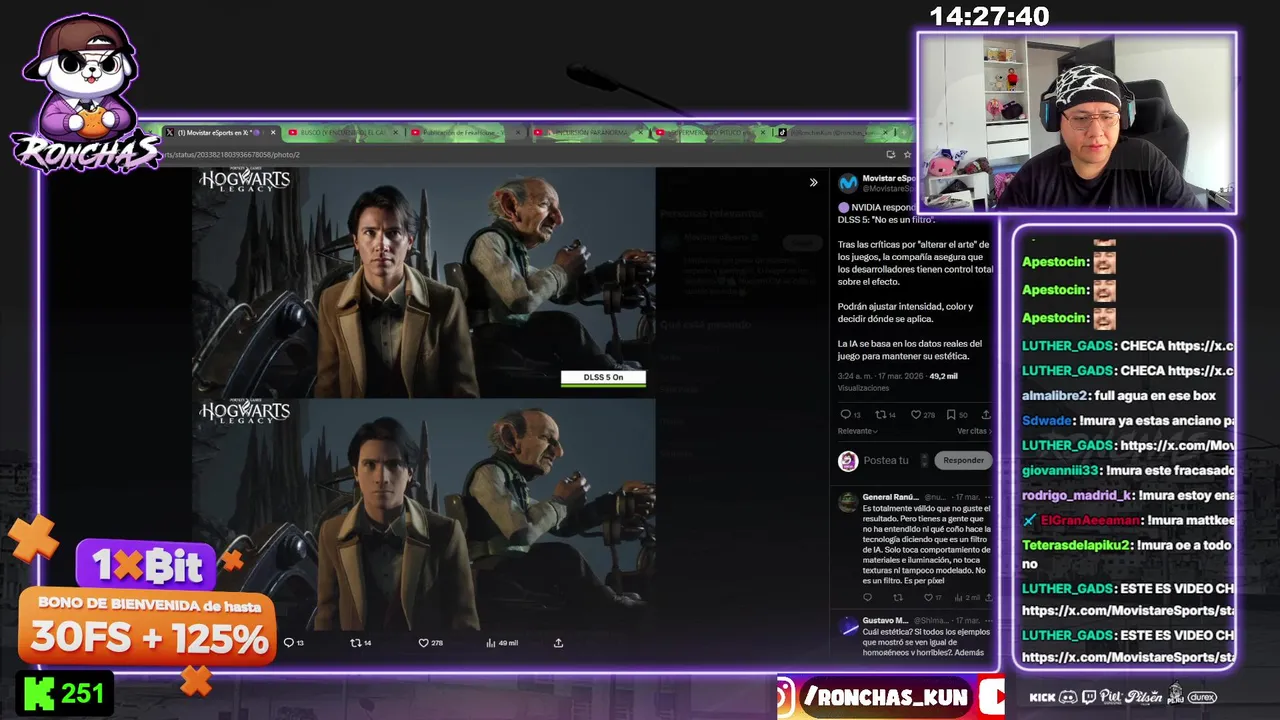Open the Publicación de Fekalhouse tab
Viewport: 1280px width, 720px height.
coord(465,132)
